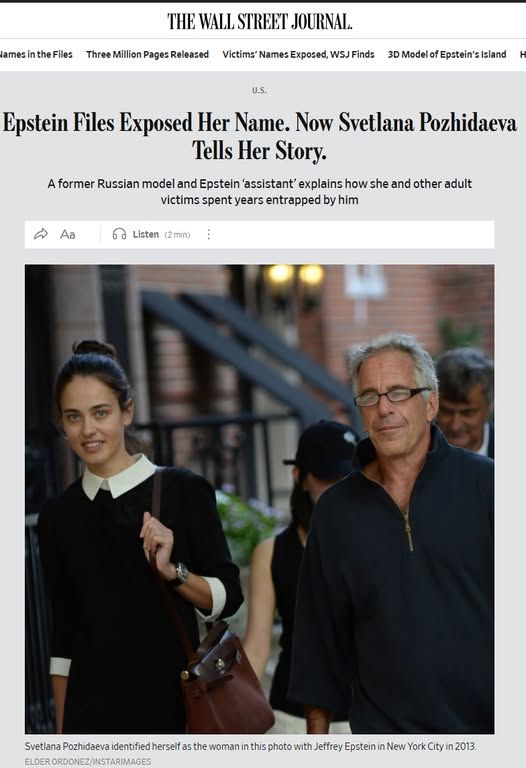This screenshot has width=526, height=768.
Task: Play the article via Listen label
Action: (x=145, y=234)
